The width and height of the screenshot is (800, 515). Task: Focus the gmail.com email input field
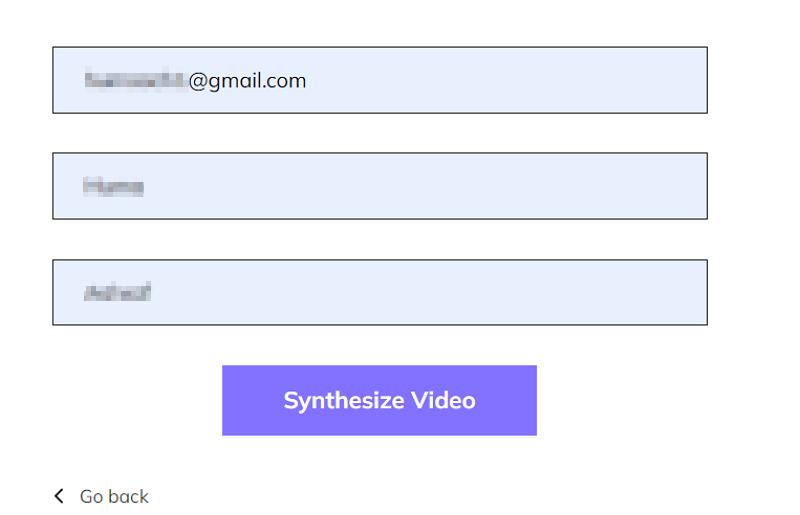point(380,80)
